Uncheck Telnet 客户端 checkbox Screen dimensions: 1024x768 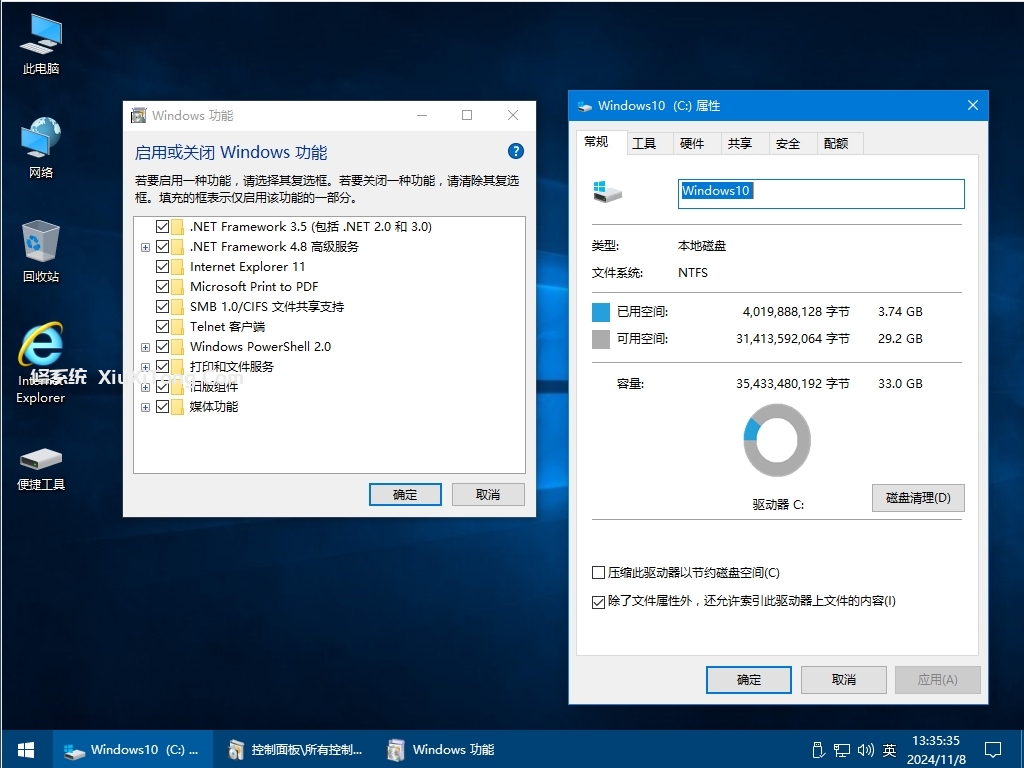click(163, 327)
